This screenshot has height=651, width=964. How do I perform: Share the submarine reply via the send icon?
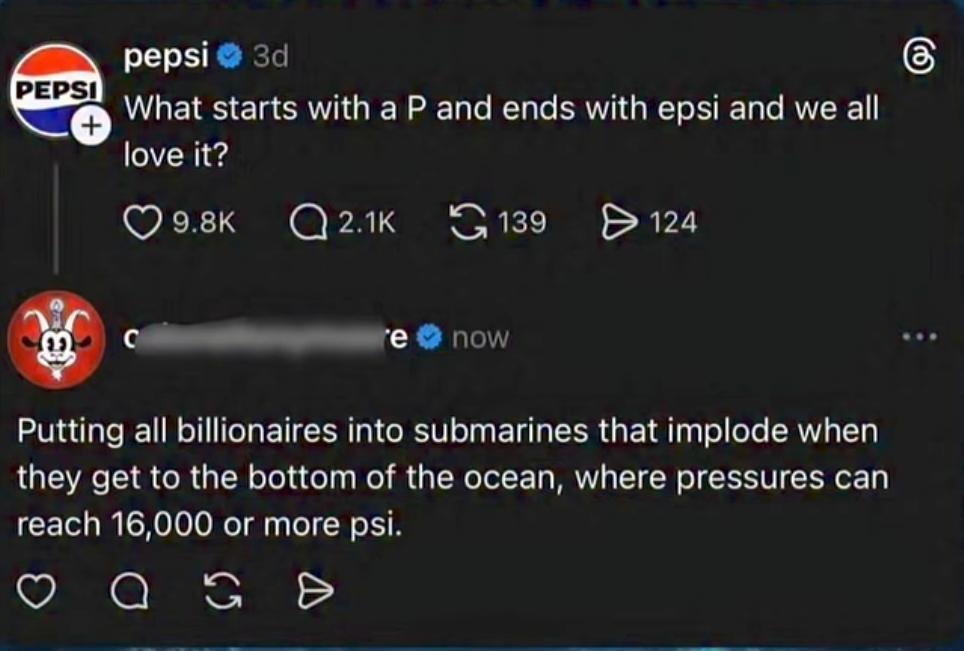coord(314,590)
